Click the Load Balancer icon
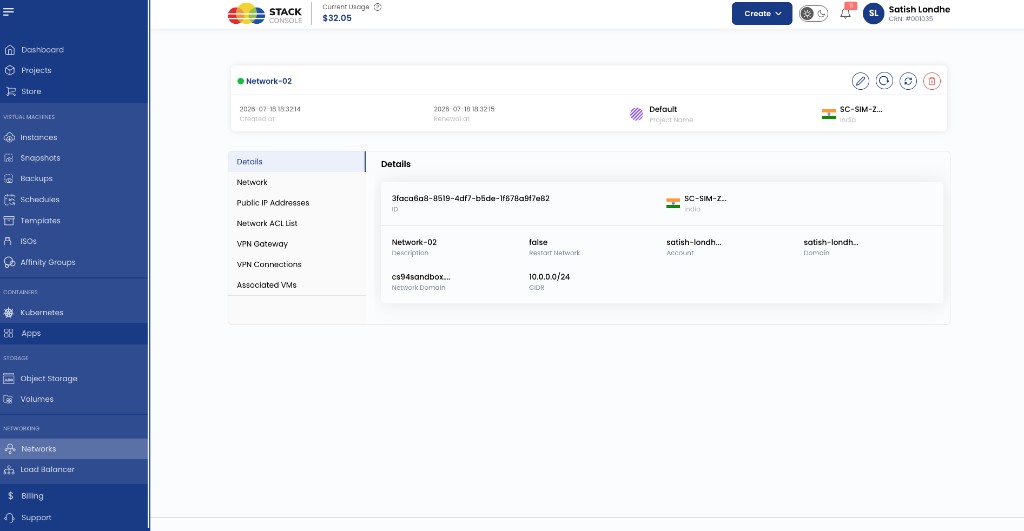This screenshot has height=531, width=1024. click(8, 470)
